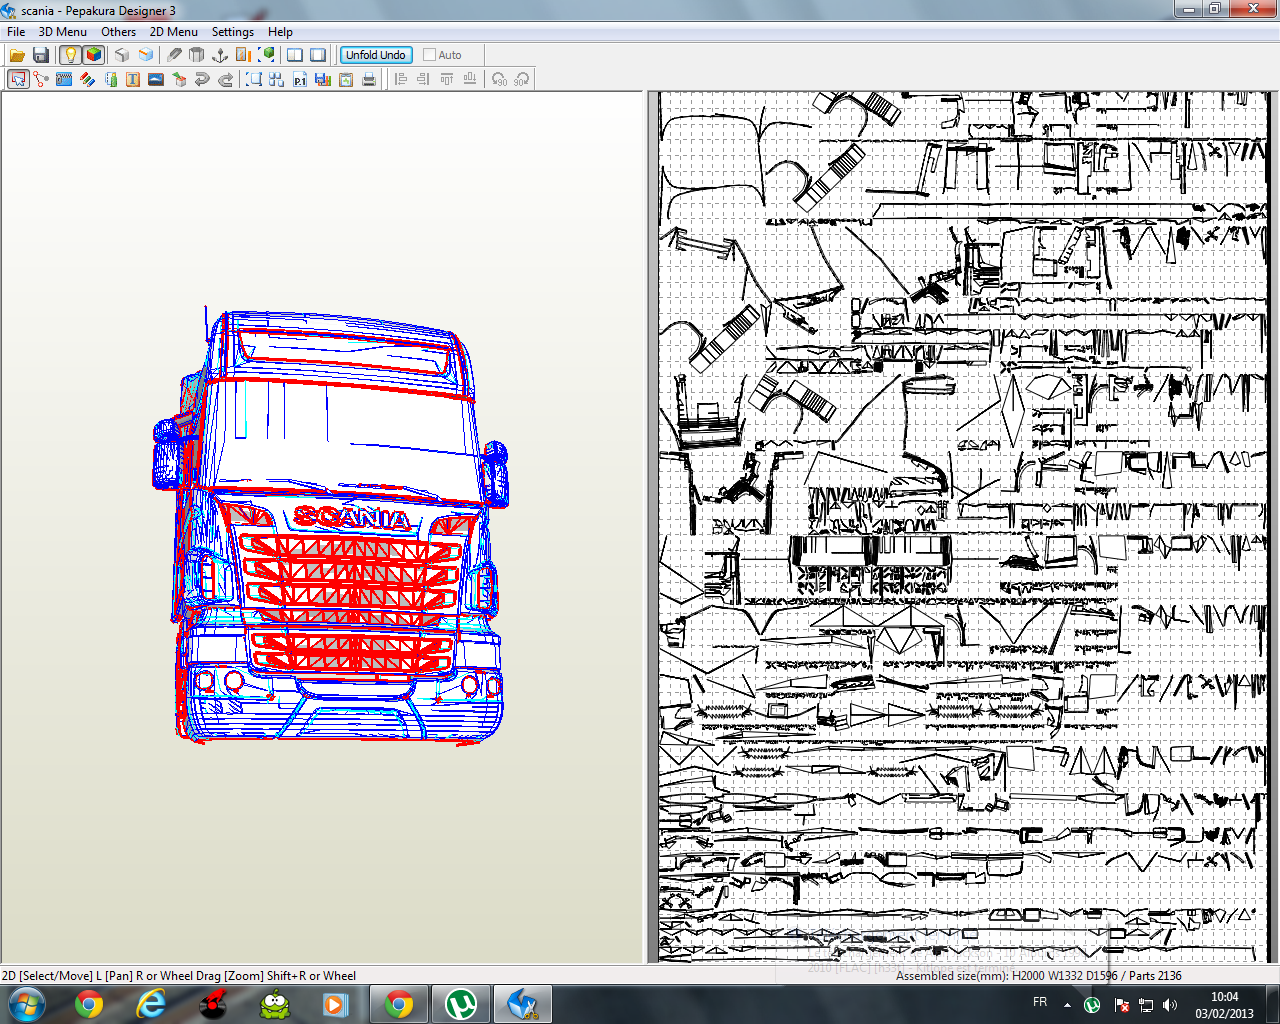The height and width of the screenshot is (1024, 1280).
Task: Open Internet Explorer from the taskbar
Action: (x=151, y=1004)
